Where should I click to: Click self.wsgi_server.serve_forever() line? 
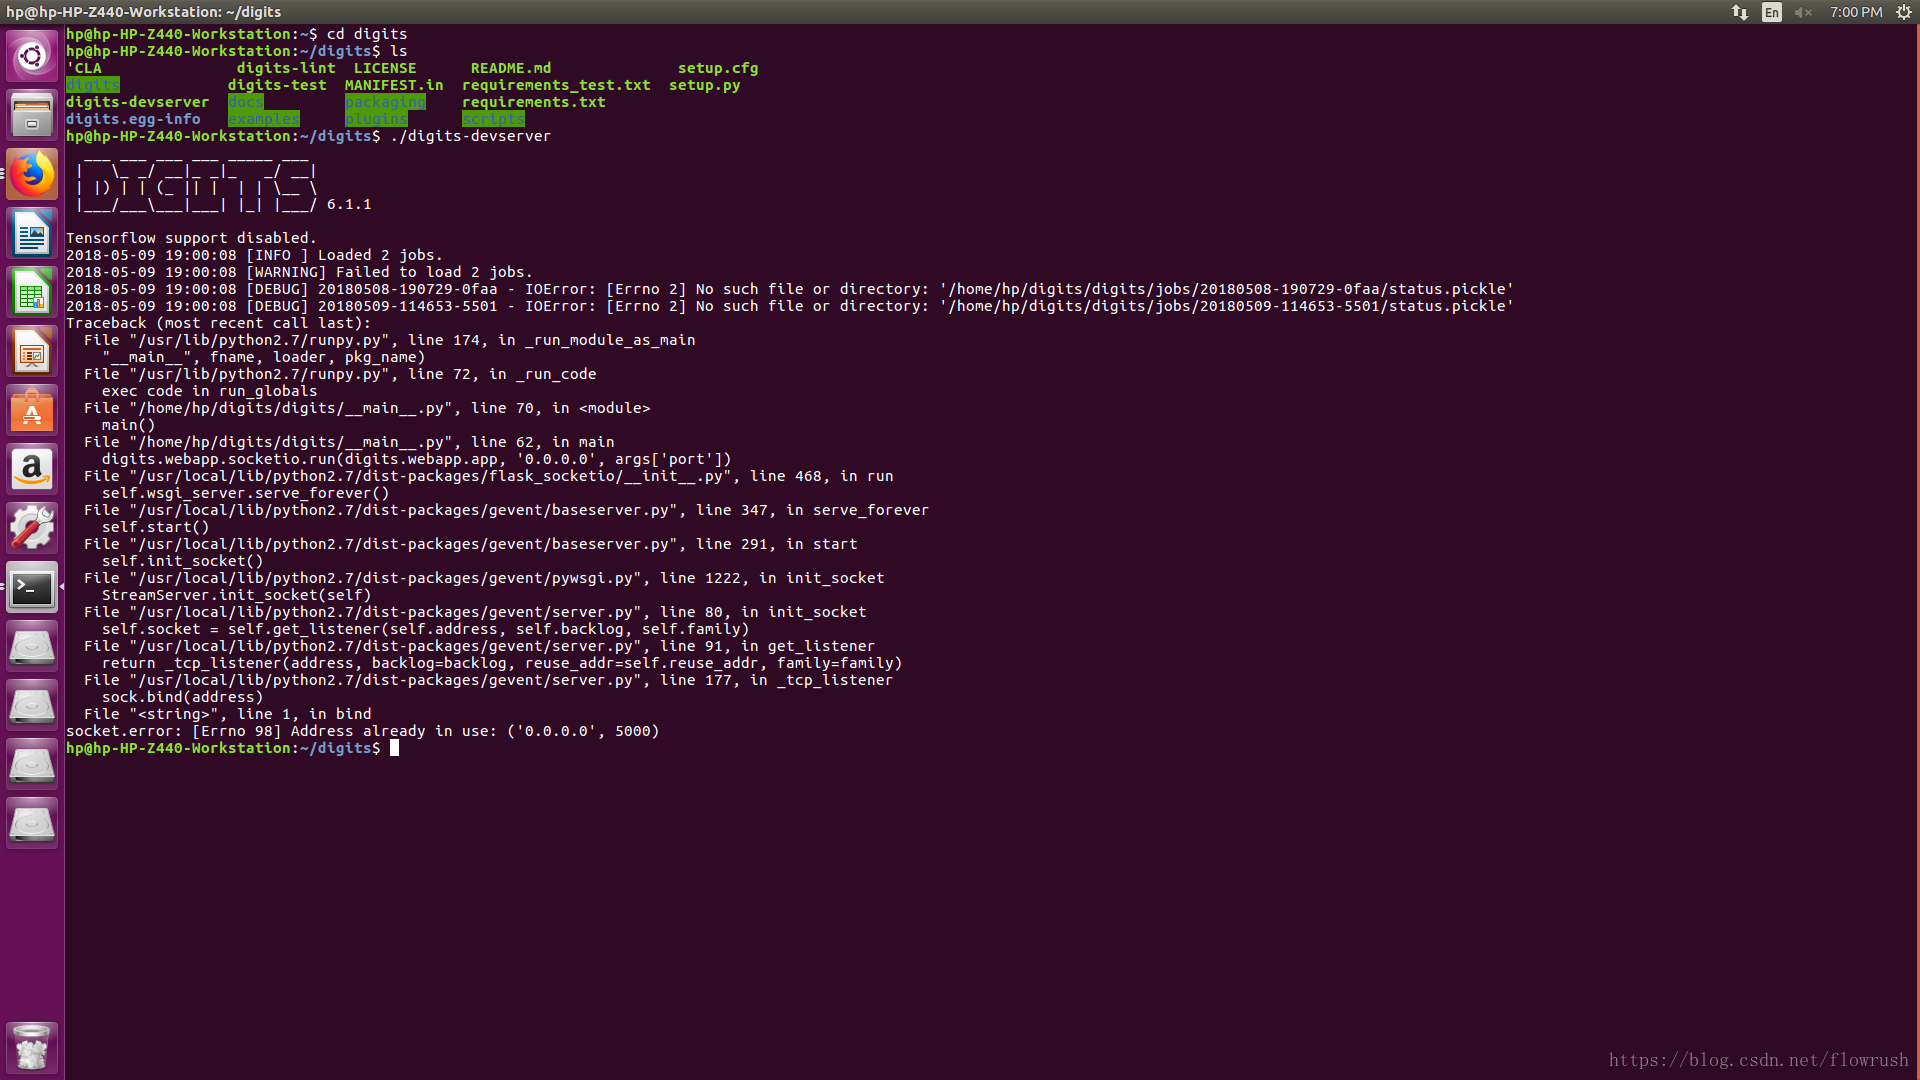[x=245, y=493]
